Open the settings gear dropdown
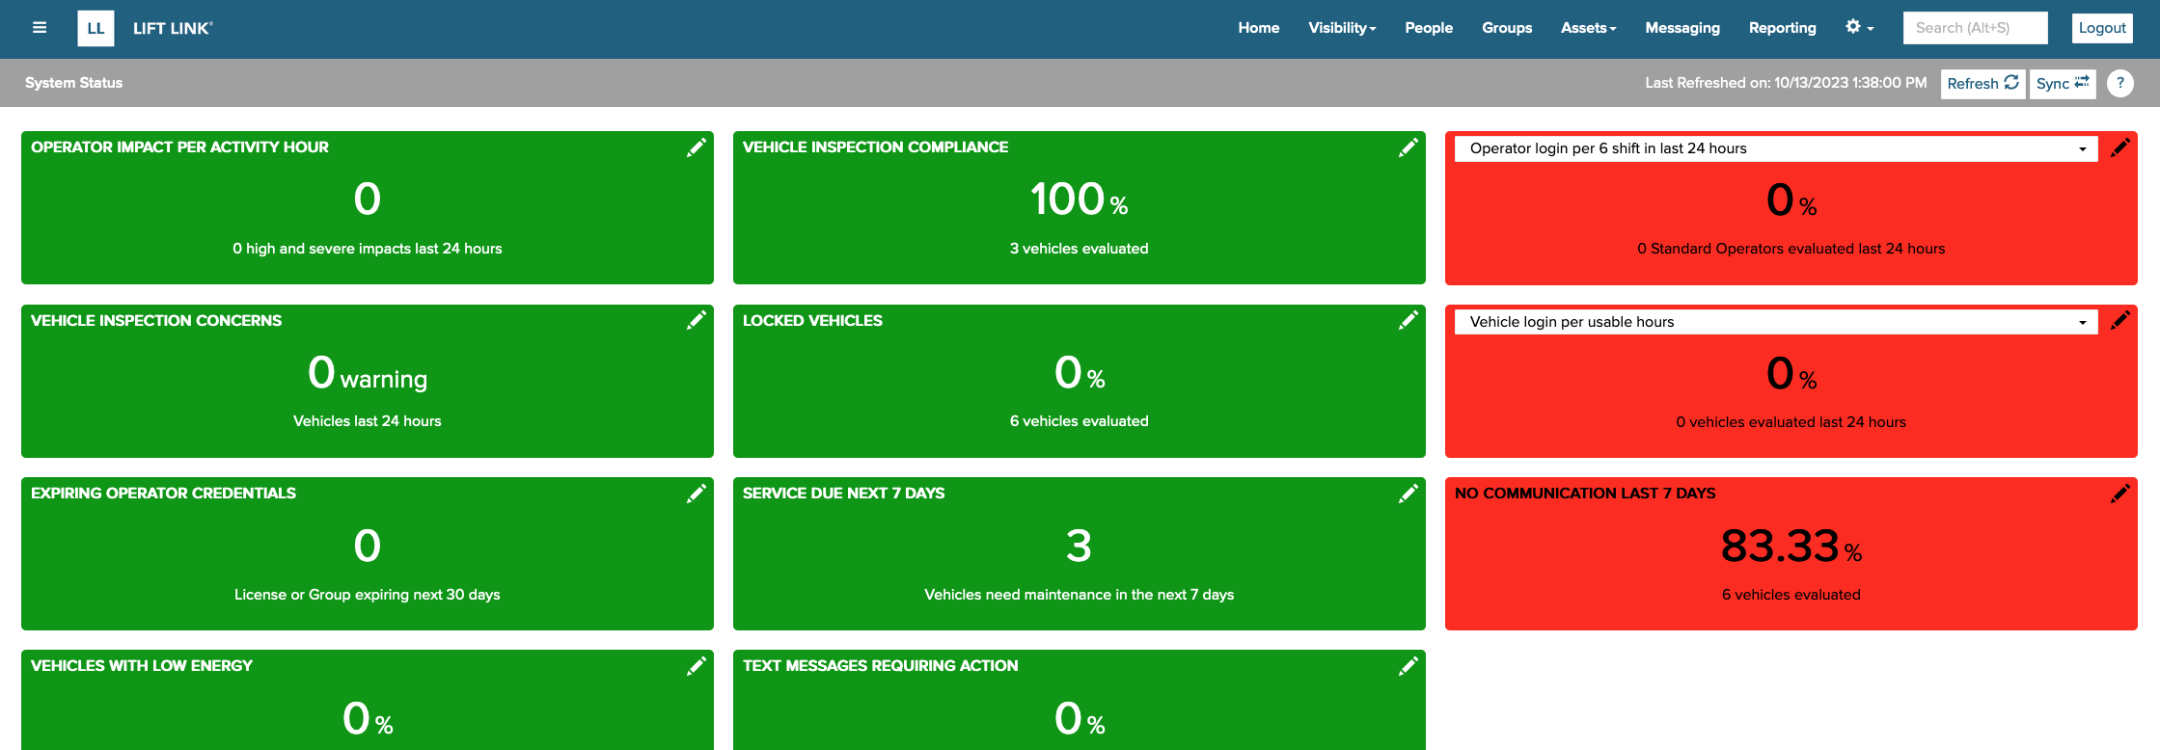Image resolution: width=2160 pixels, height=750 pixels. (x=1859, y=27)
